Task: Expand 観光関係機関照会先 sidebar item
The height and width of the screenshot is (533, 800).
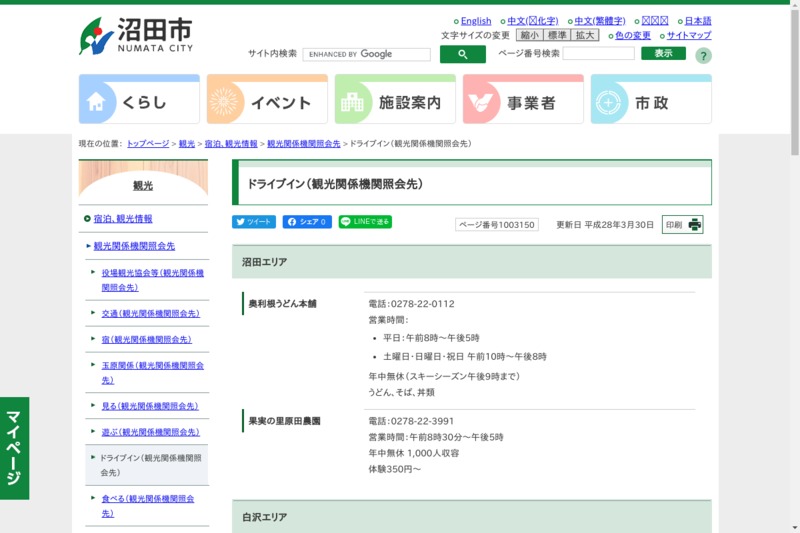Action: pyautogui.click(x=134, y=245)
